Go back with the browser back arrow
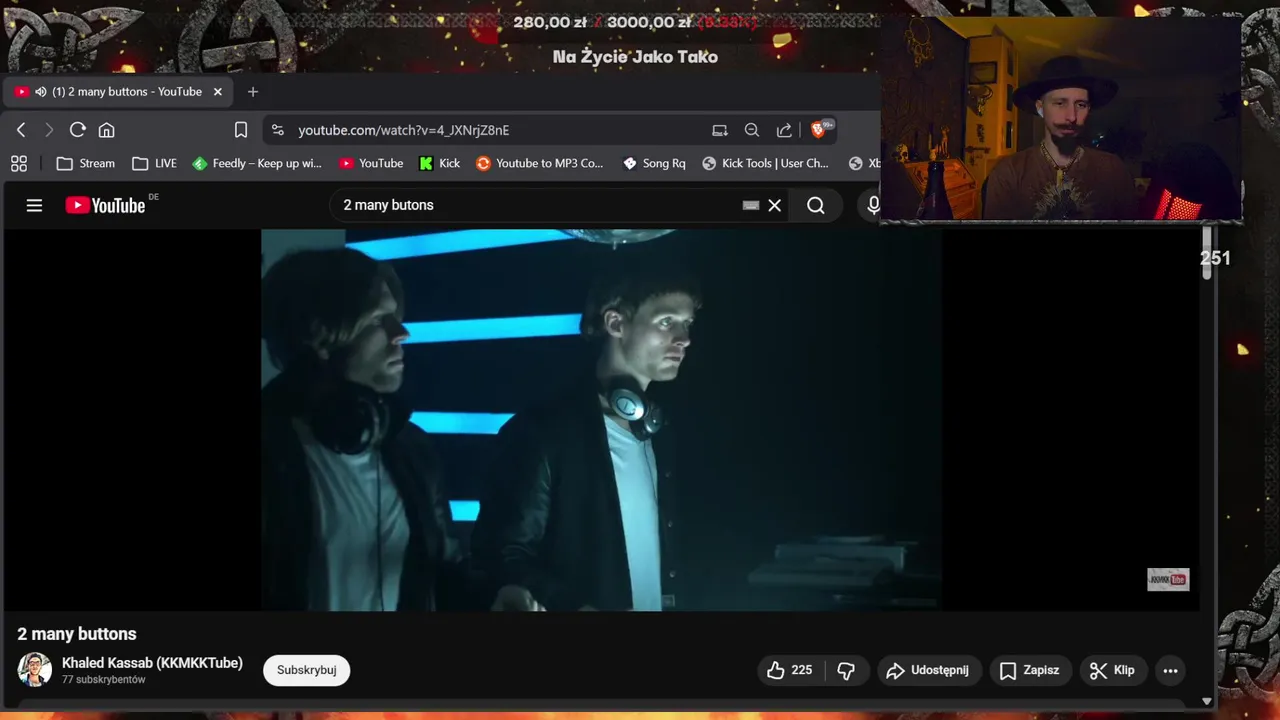Screen dimensions: 1280x720 (x=21, y=130)
